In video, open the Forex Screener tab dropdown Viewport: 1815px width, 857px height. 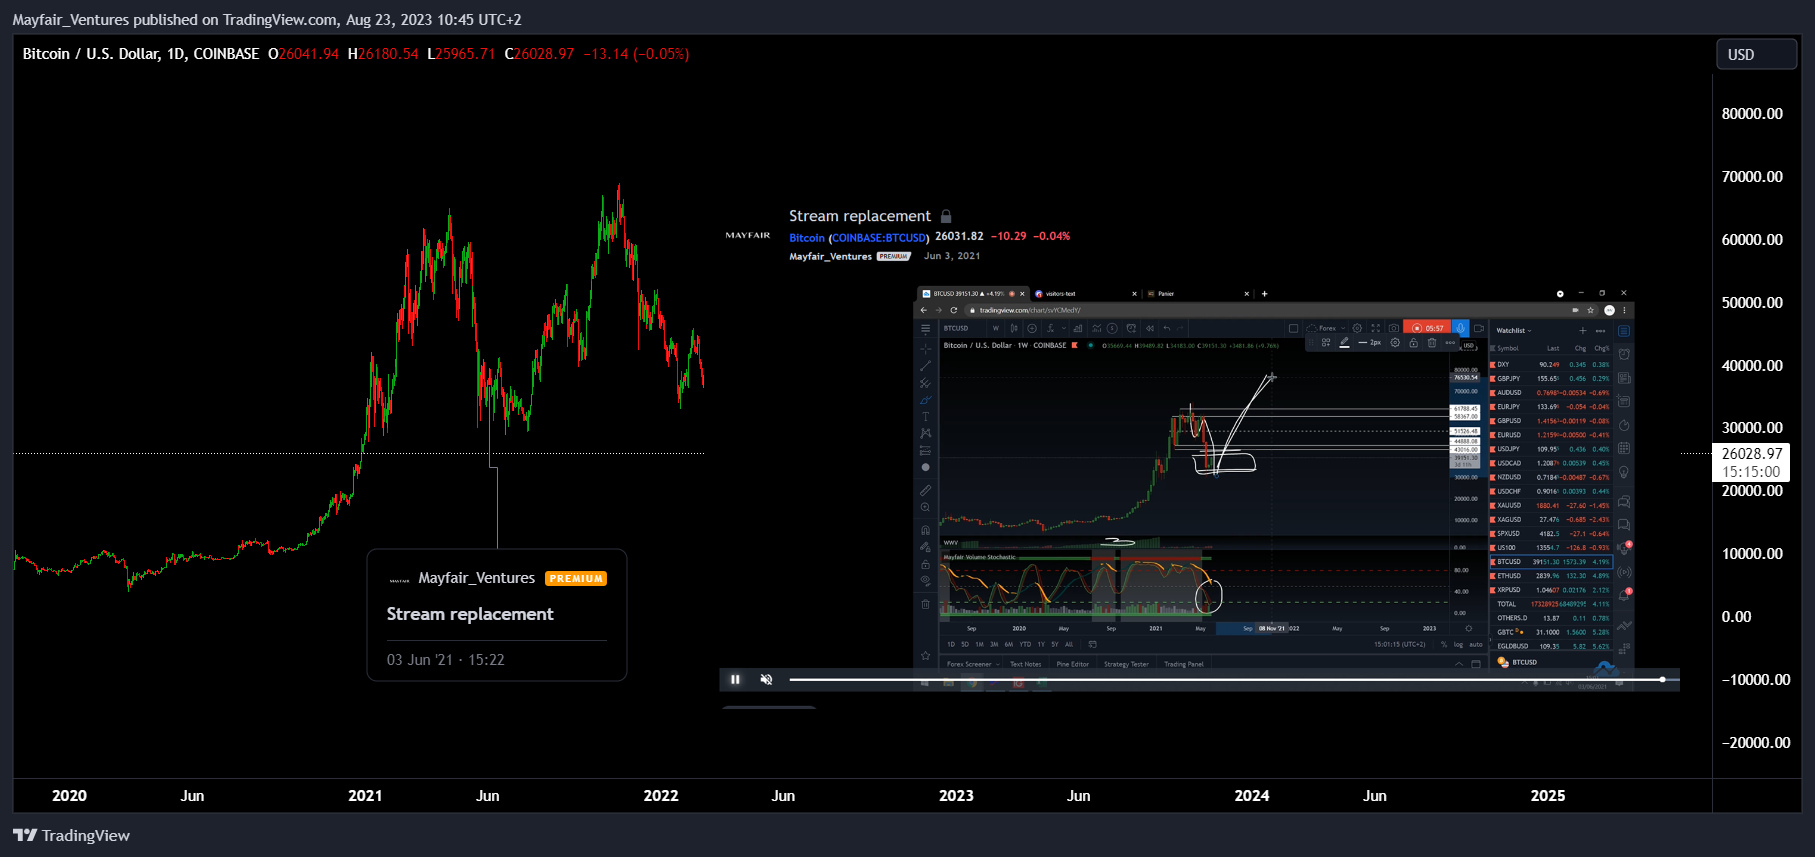pos(973,664)
